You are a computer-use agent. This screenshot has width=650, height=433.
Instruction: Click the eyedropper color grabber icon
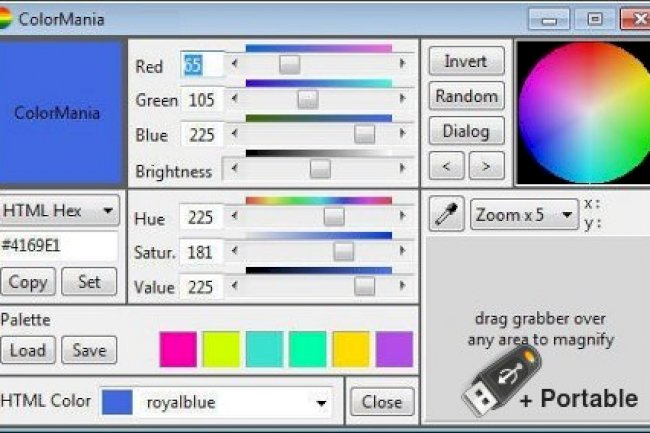click(x=447, y=214)
